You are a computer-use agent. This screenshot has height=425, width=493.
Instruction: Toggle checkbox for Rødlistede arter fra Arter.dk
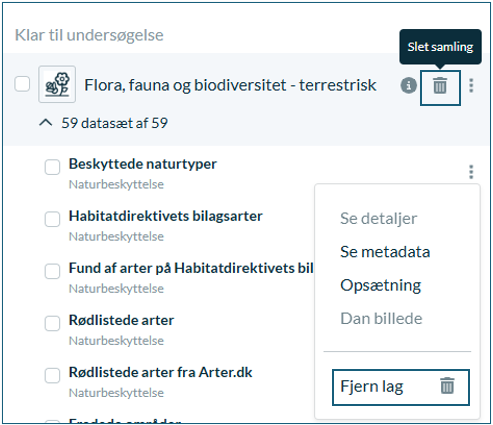tap(52, 375)
